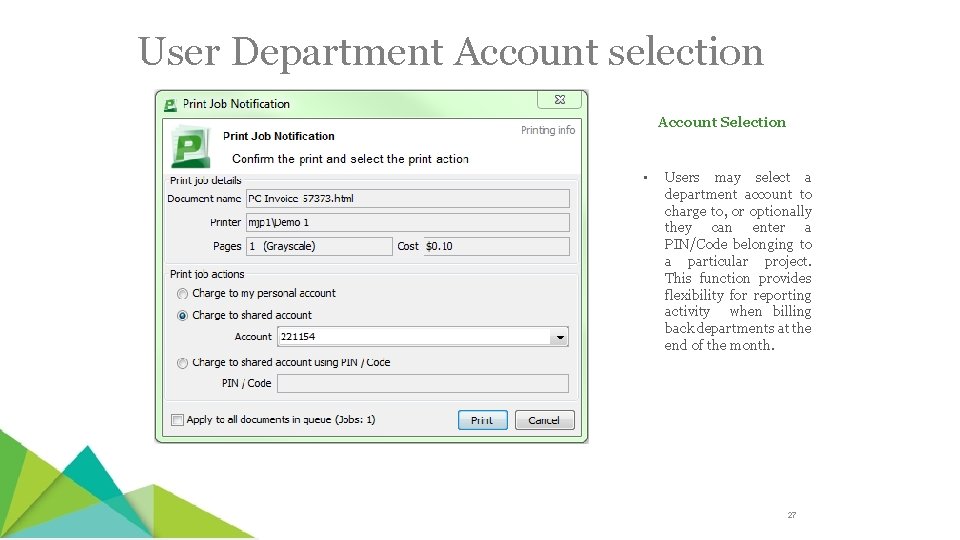Click the Print job details group label

tap(206, 181)
